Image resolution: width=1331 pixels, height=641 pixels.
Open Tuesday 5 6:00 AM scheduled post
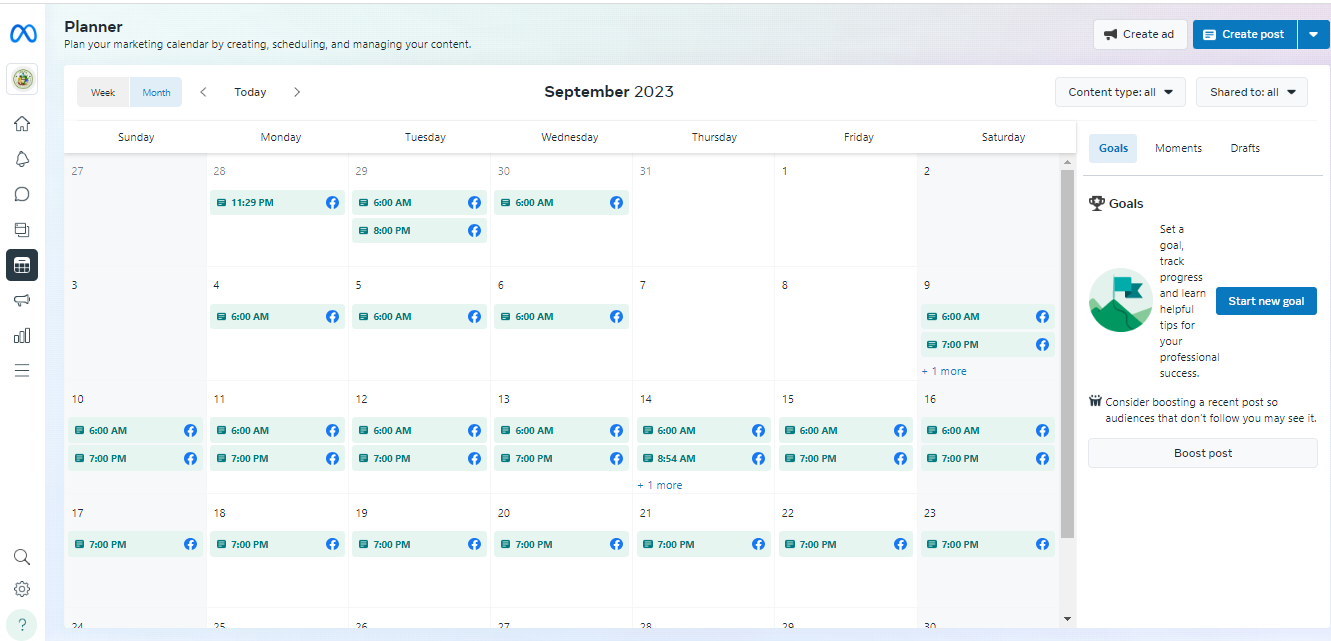coord(419,316)
